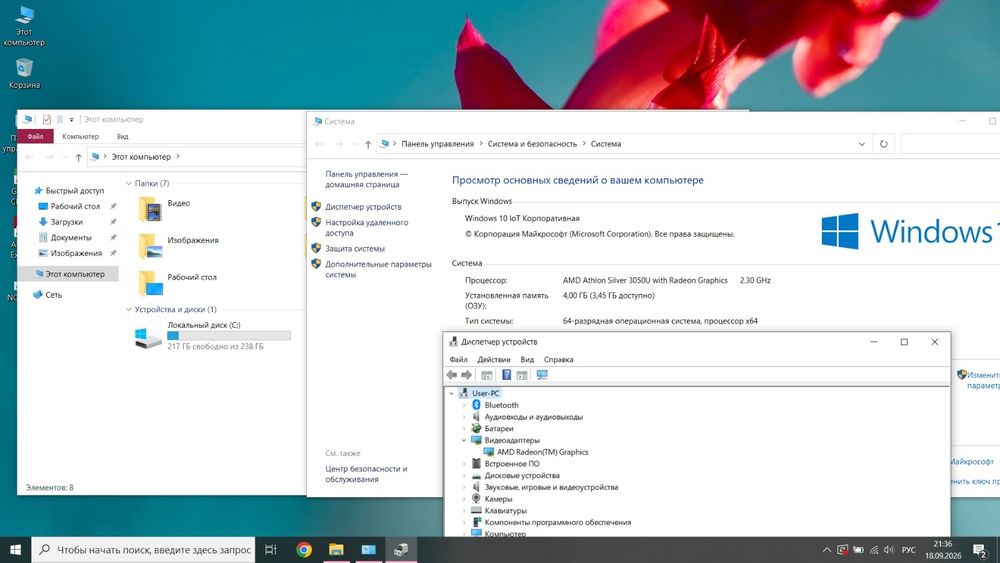This screenshot has height=563, width=1000.
Task: Select the User-PC root node
Action: pyautogui.click(x=485, y=393)
